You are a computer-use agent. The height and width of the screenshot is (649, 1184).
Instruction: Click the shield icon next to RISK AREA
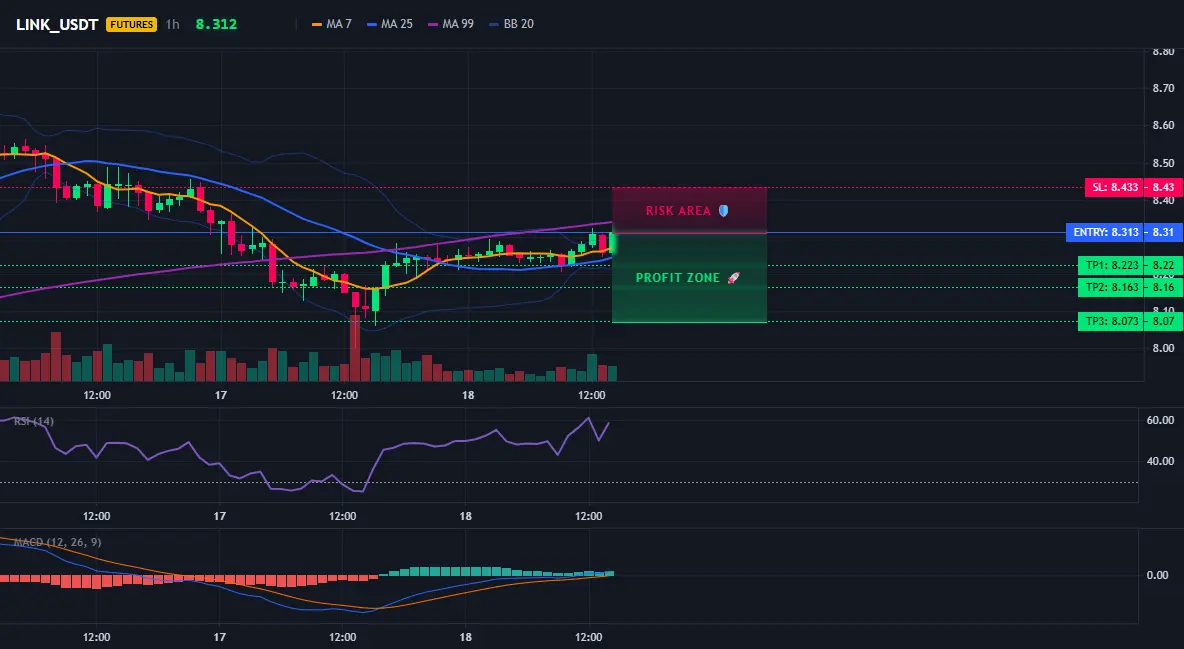[723, 211]
